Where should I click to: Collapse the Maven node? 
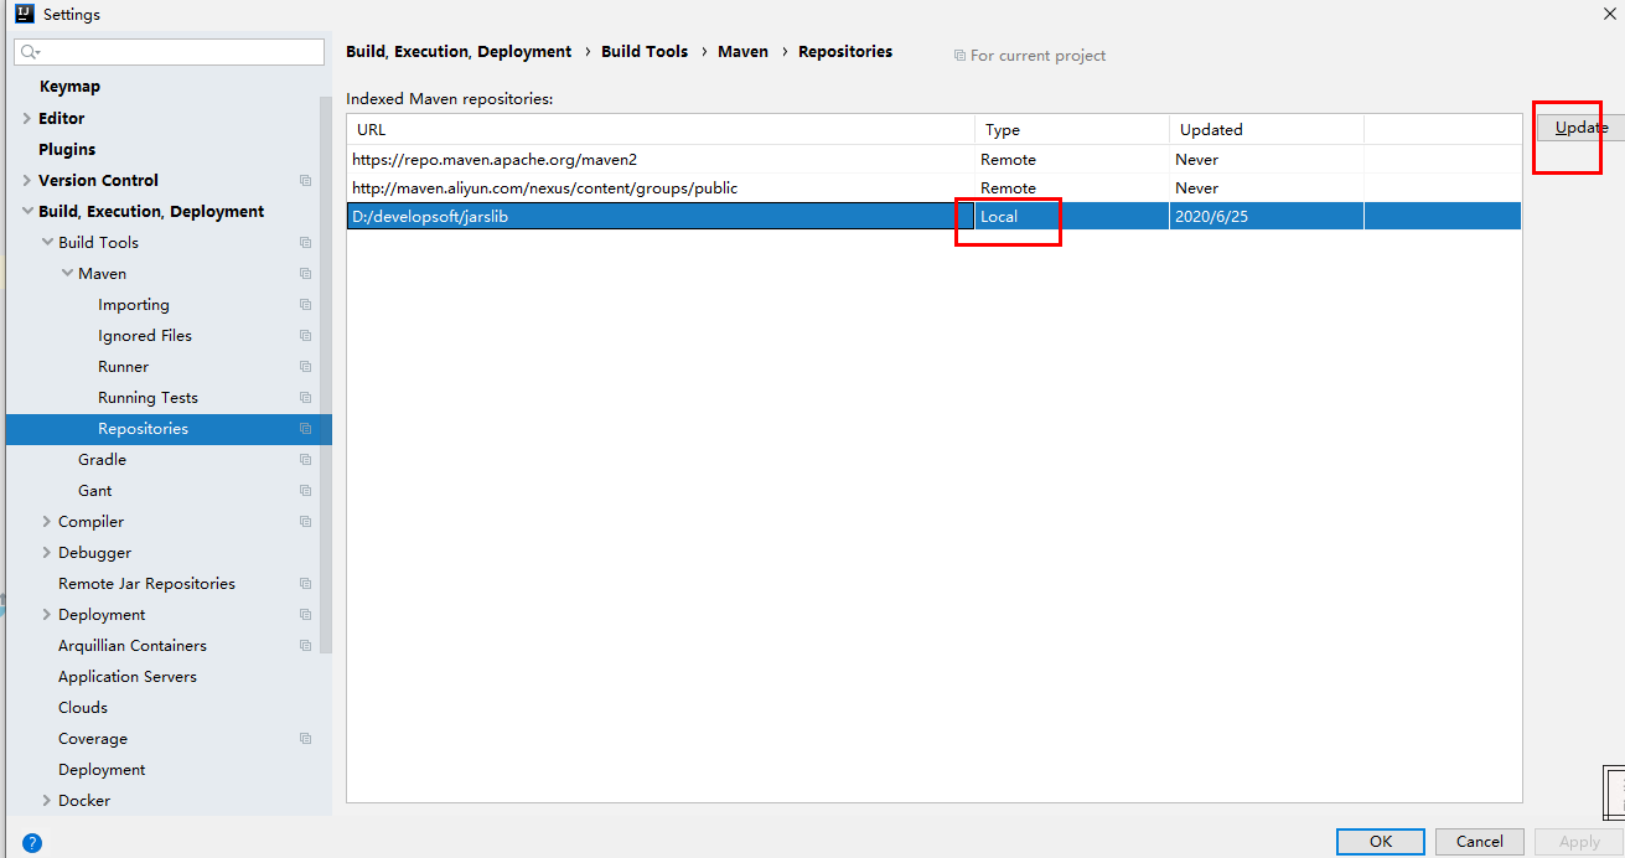tap(67, 273)
